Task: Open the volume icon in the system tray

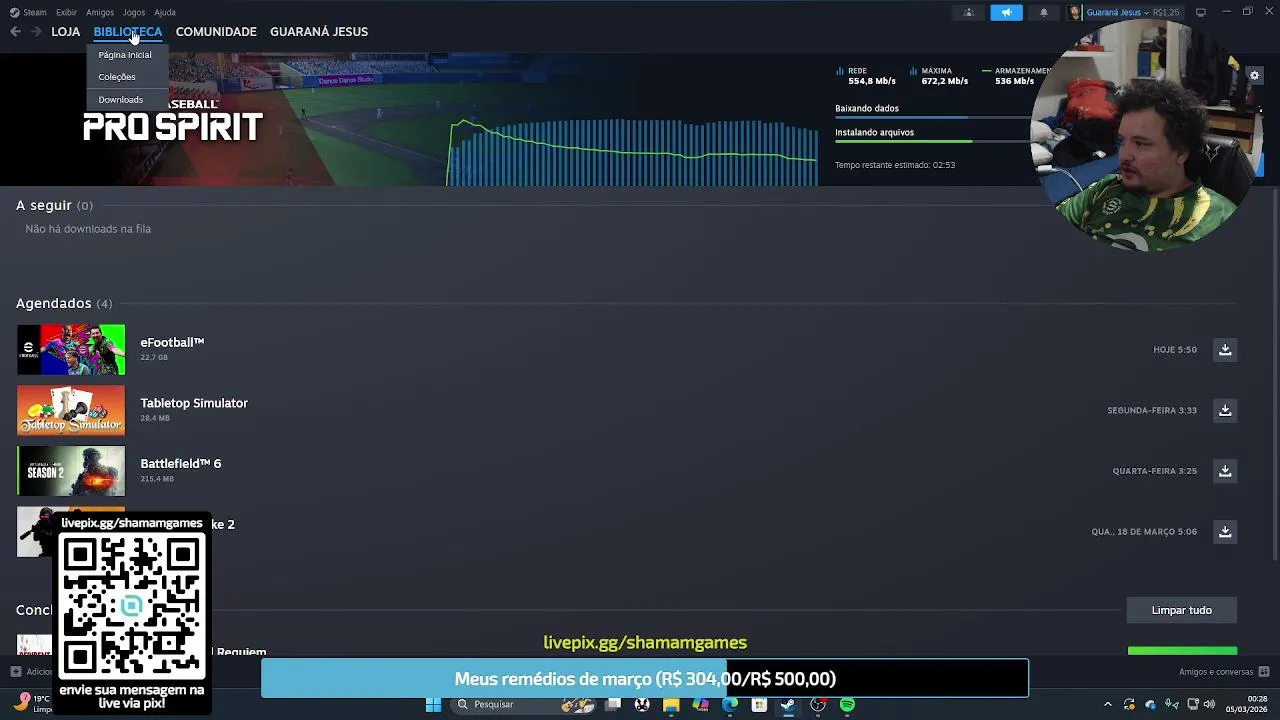Action: click(x=1210, y=704)
